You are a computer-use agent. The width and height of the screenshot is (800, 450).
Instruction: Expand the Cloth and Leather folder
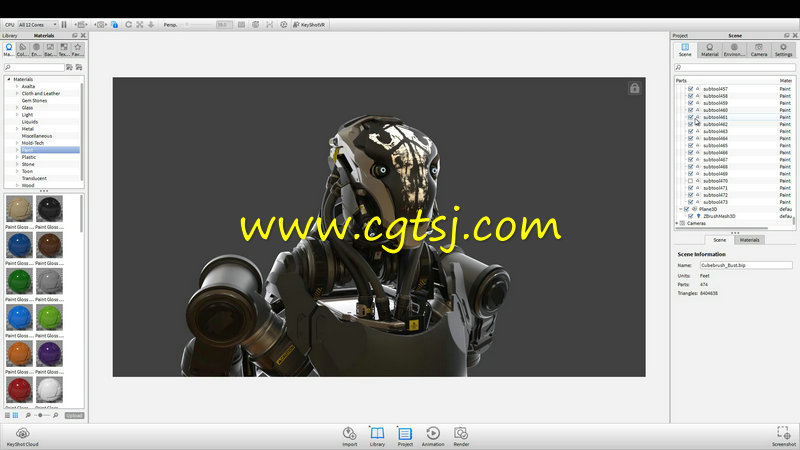[17, 93]
